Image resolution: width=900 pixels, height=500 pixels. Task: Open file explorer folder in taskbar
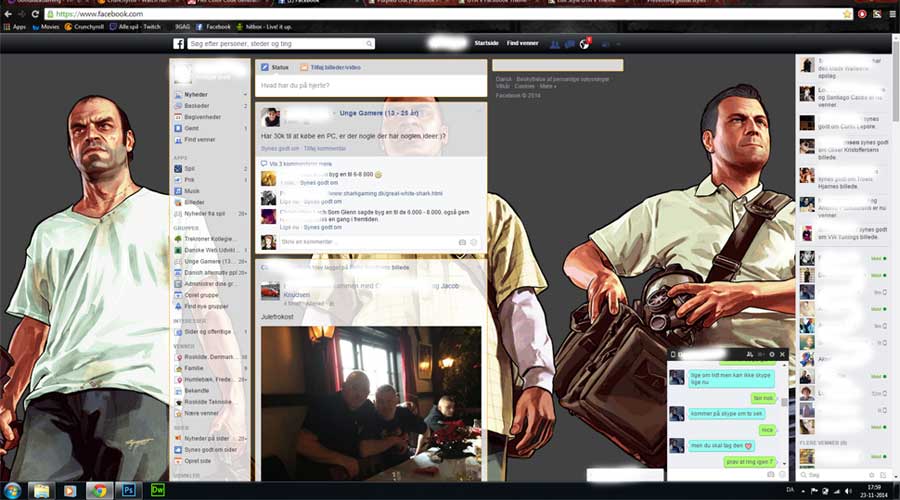41,490
